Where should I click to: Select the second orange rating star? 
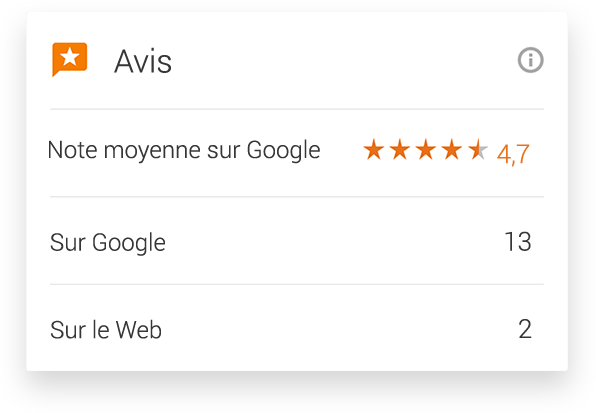tap(400, 149)
